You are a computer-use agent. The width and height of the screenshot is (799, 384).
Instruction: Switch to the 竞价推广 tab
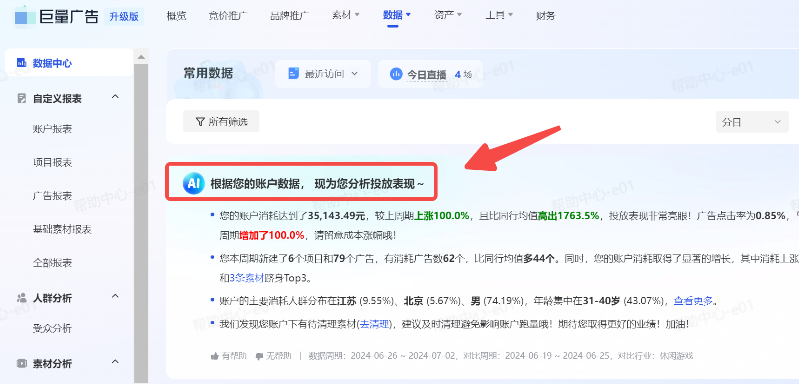click(228, 16)
